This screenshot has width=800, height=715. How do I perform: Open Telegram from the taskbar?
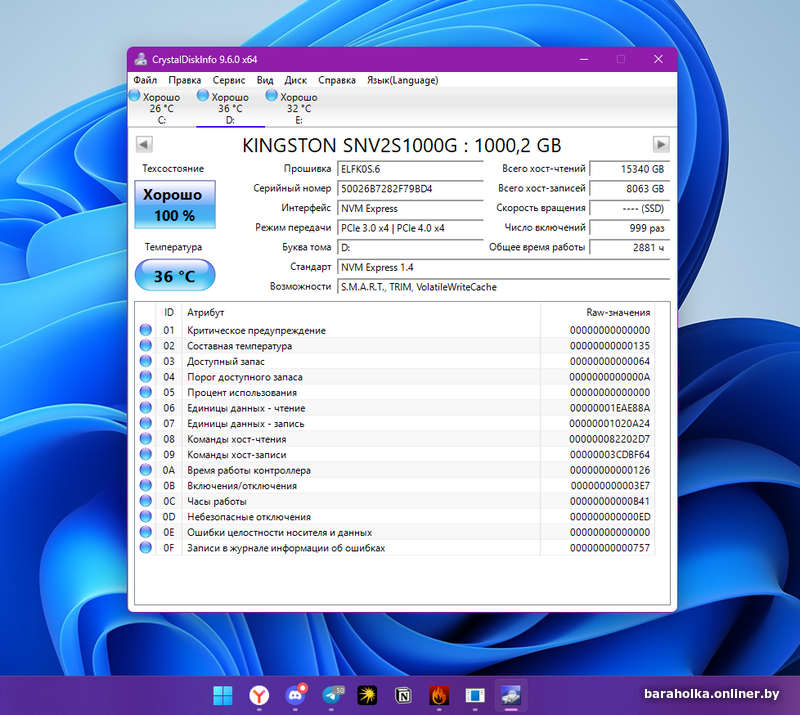(332, 695)
